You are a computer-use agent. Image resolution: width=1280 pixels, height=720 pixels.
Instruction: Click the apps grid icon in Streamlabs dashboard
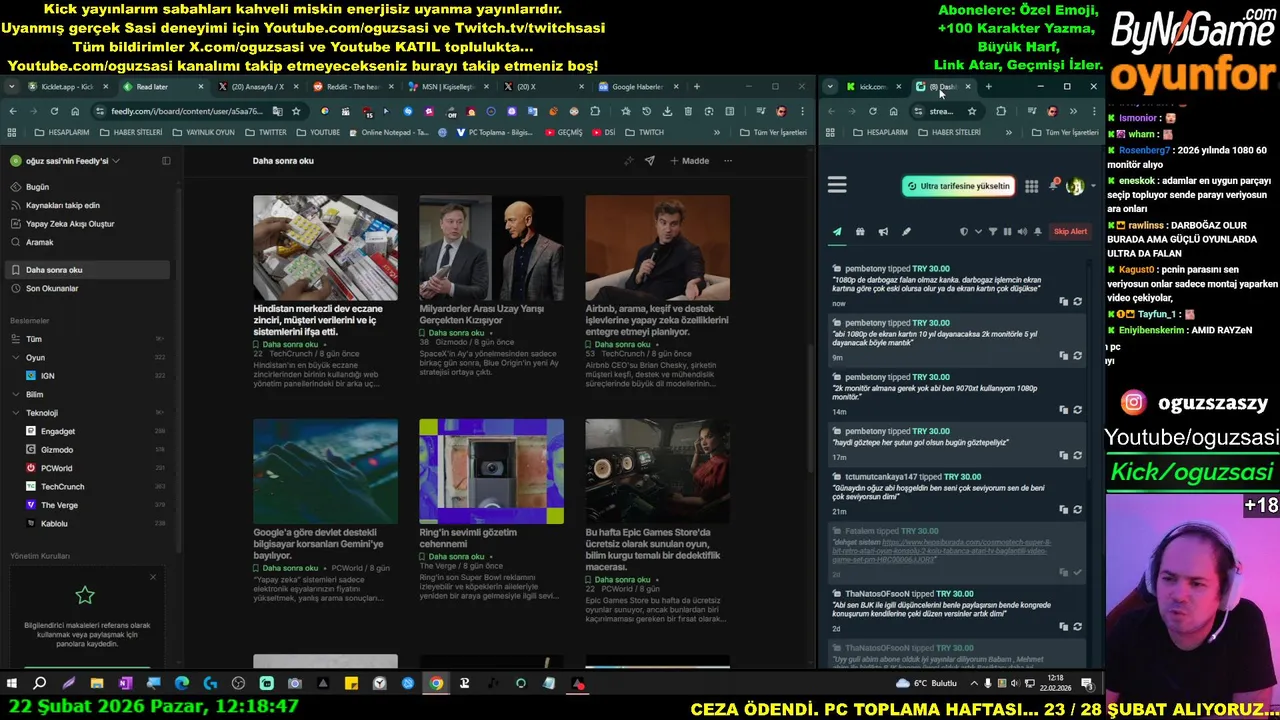pyautogui.click(x=1031, y=186)
